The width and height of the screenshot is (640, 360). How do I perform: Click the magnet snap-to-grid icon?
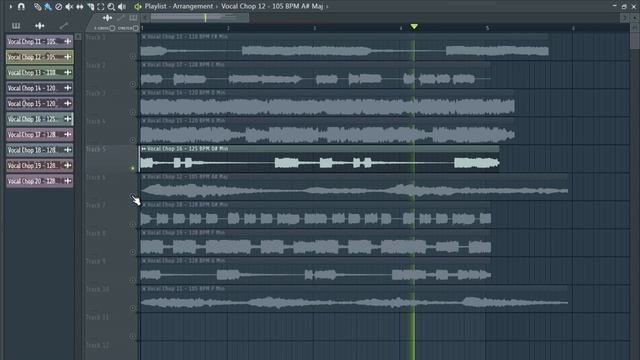point(21,7)
